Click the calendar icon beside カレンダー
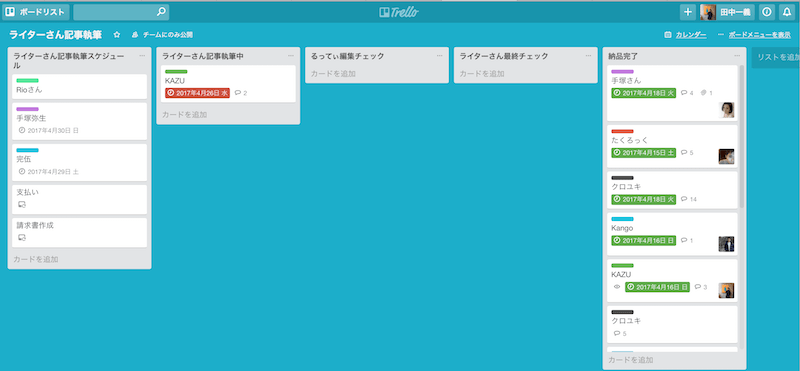 click(x=668, y=35)
